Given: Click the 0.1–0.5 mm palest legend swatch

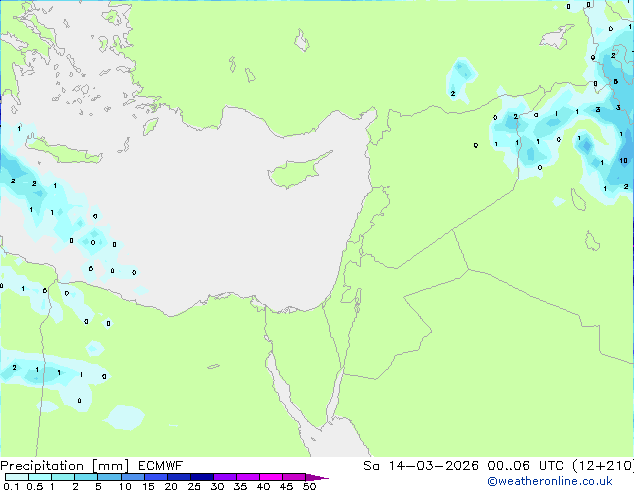Looking at the screenshot, I should tap(17, 477).
